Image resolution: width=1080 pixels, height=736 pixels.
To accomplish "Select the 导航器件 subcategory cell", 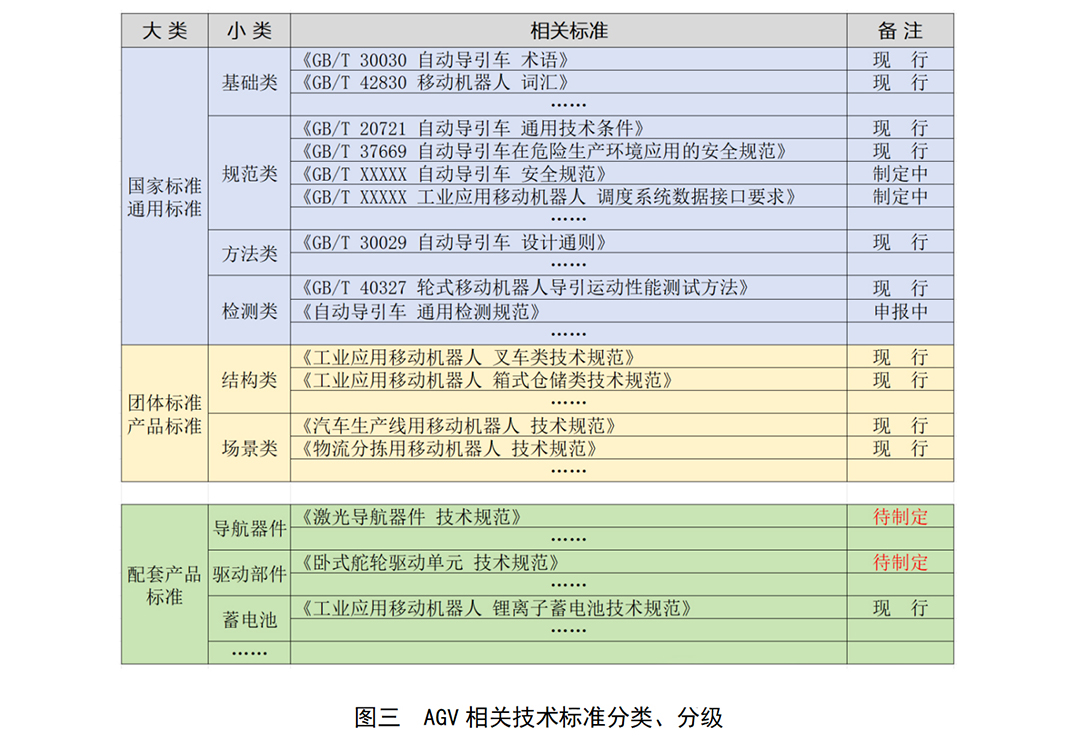I will [249, 528].
